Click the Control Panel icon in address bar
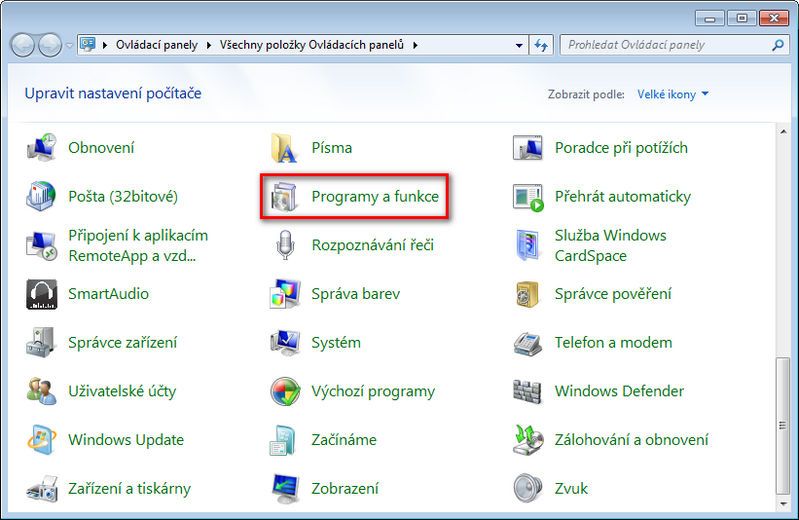Image resolution: width=799 pixels, height=520 pixels. [x=88, y=45]
